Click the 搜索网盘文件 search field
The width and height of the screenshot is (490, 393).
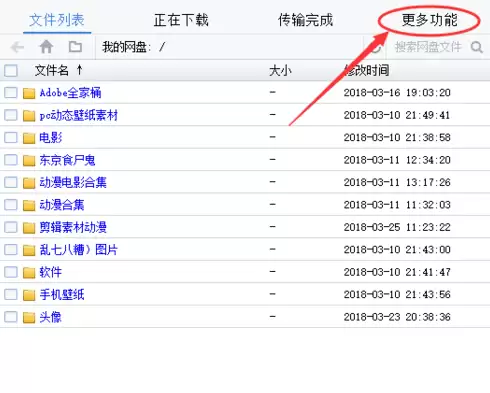pyautogui.click(x=428, y=47)
